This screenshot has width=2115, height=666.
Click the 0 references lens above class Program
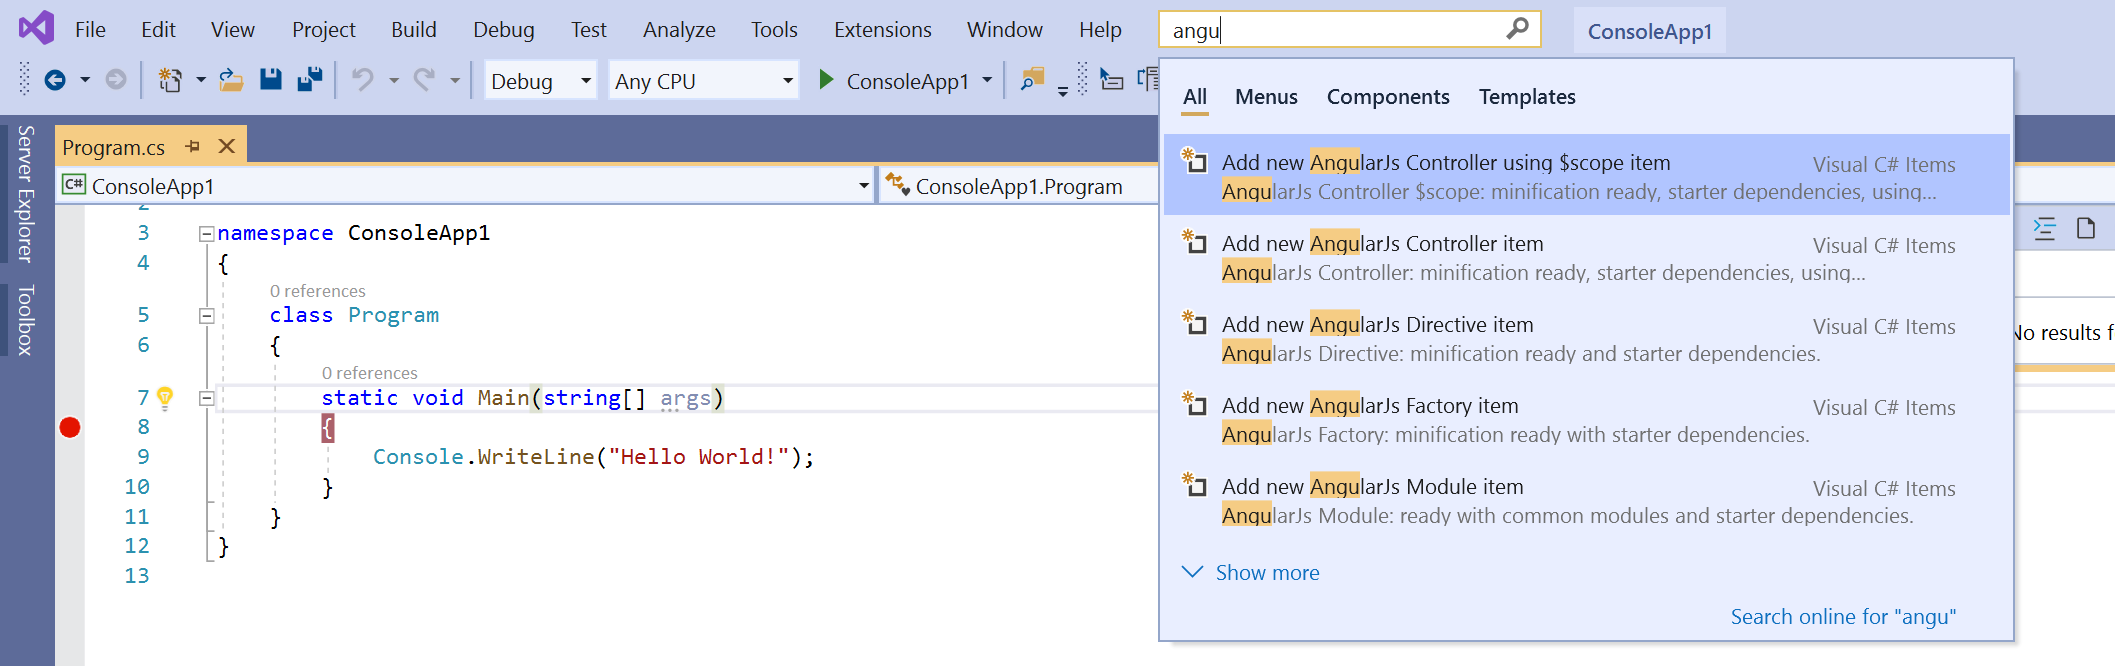click(318, 291)
